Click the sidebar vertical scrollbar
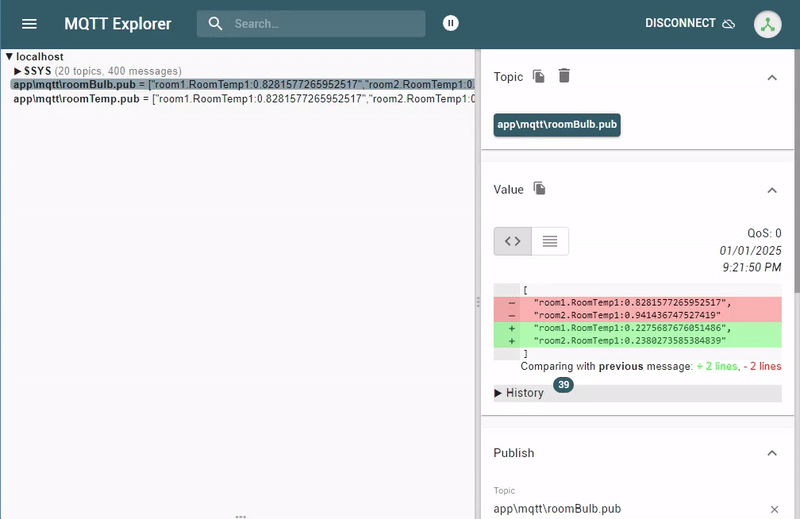Viewport: 800px width, 519px height. pyautogui.click(x=797, y=171)
